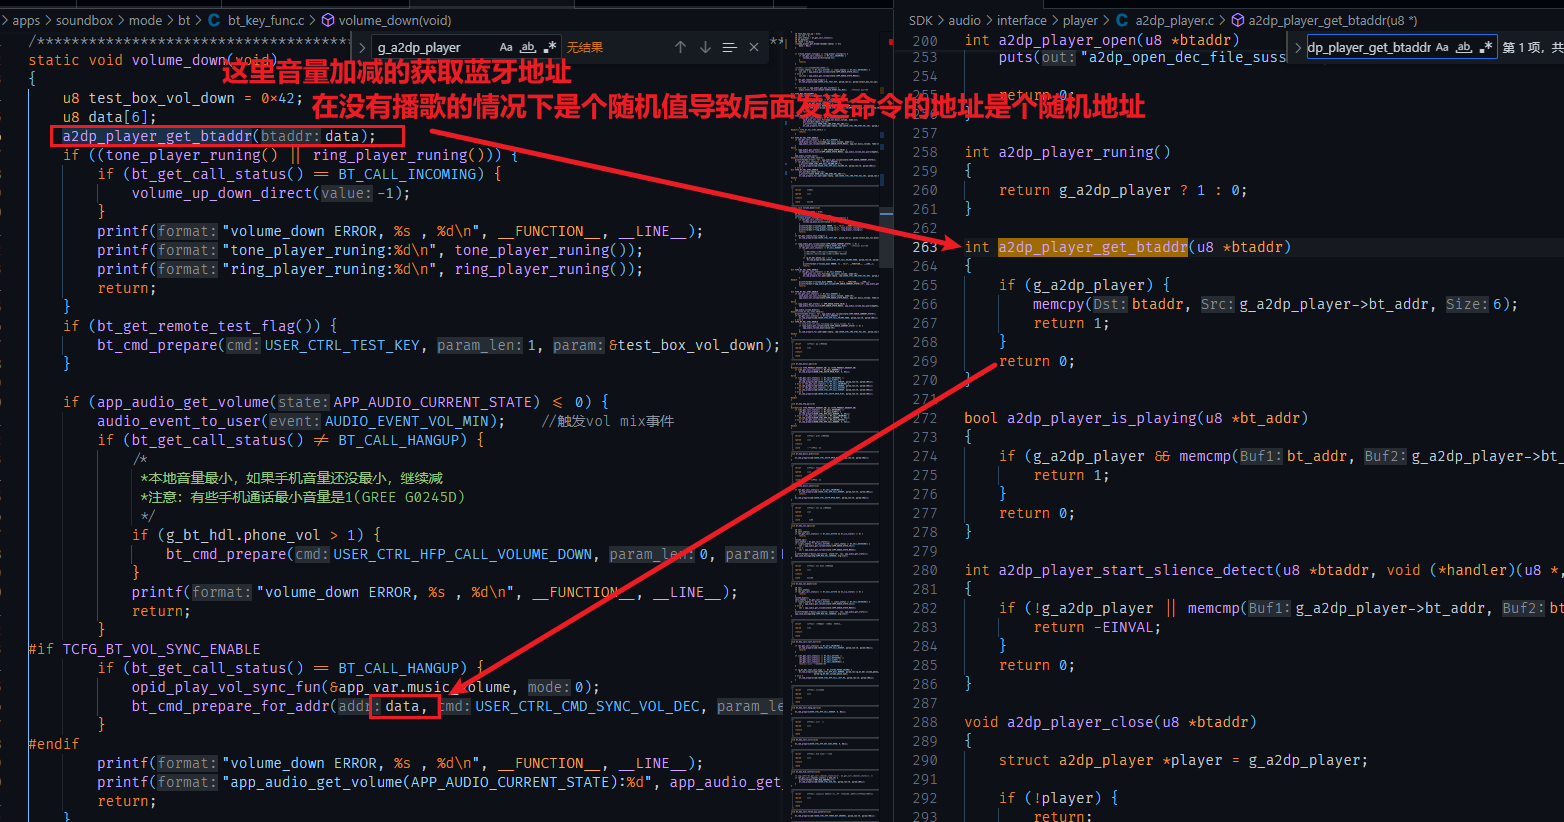
Task: Click symbol icon beside volume_down(void)
Action: tap(328, 20)
